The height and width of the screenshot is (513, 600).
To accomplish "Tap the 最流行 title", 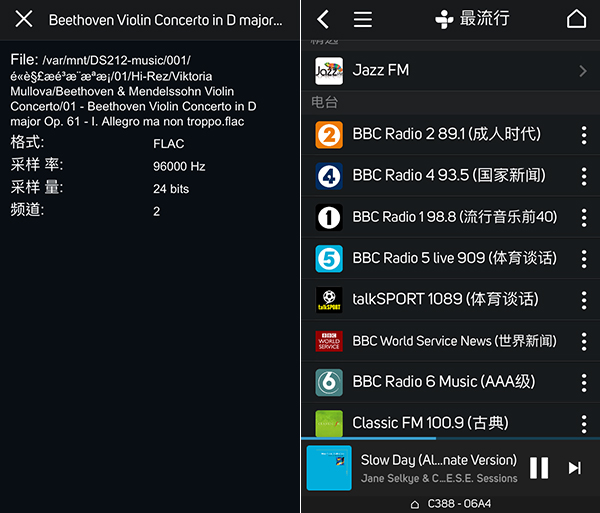I will [x=484, y=19].
